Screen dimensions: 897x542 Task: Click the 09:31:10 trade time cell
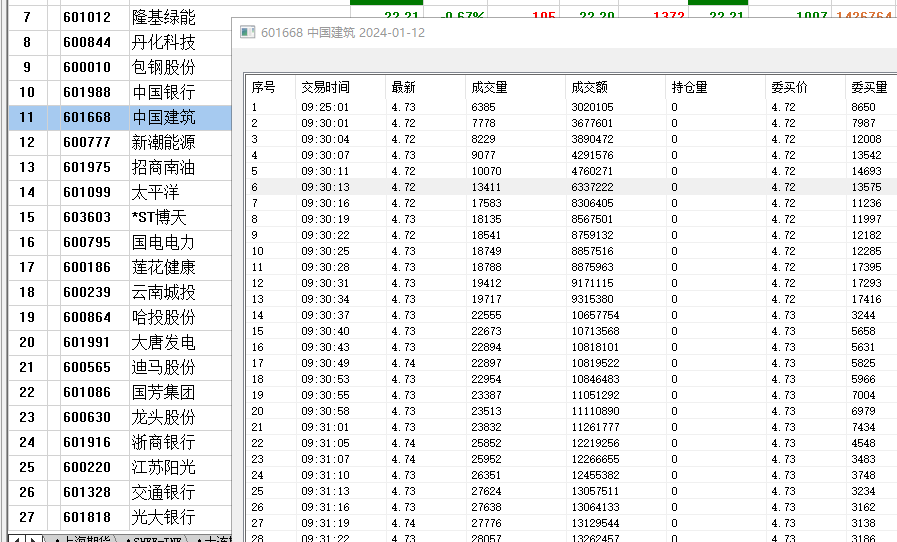pos(325,476)
